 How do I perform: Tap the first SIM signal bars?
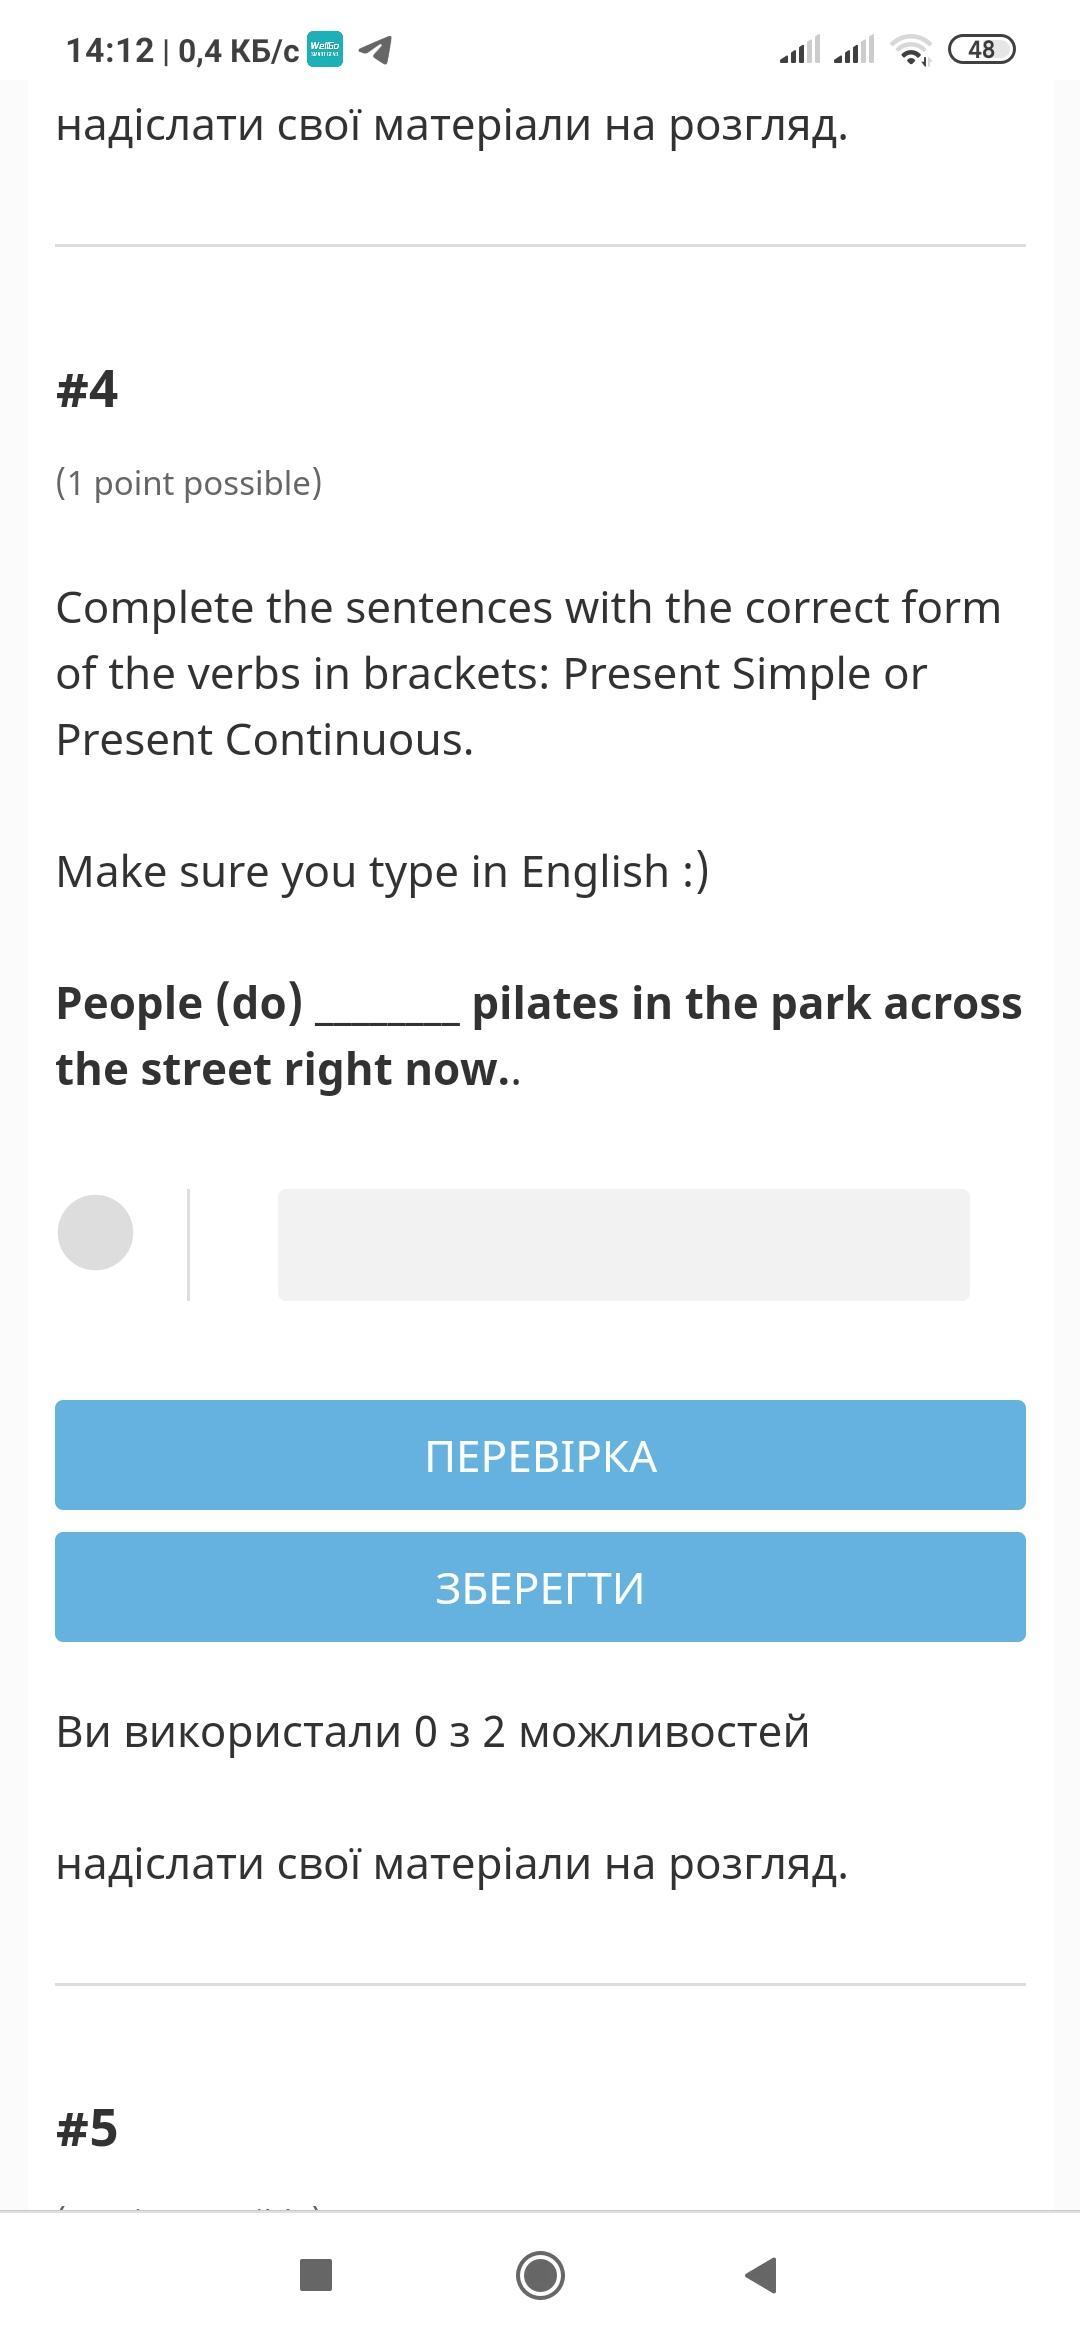800,49
